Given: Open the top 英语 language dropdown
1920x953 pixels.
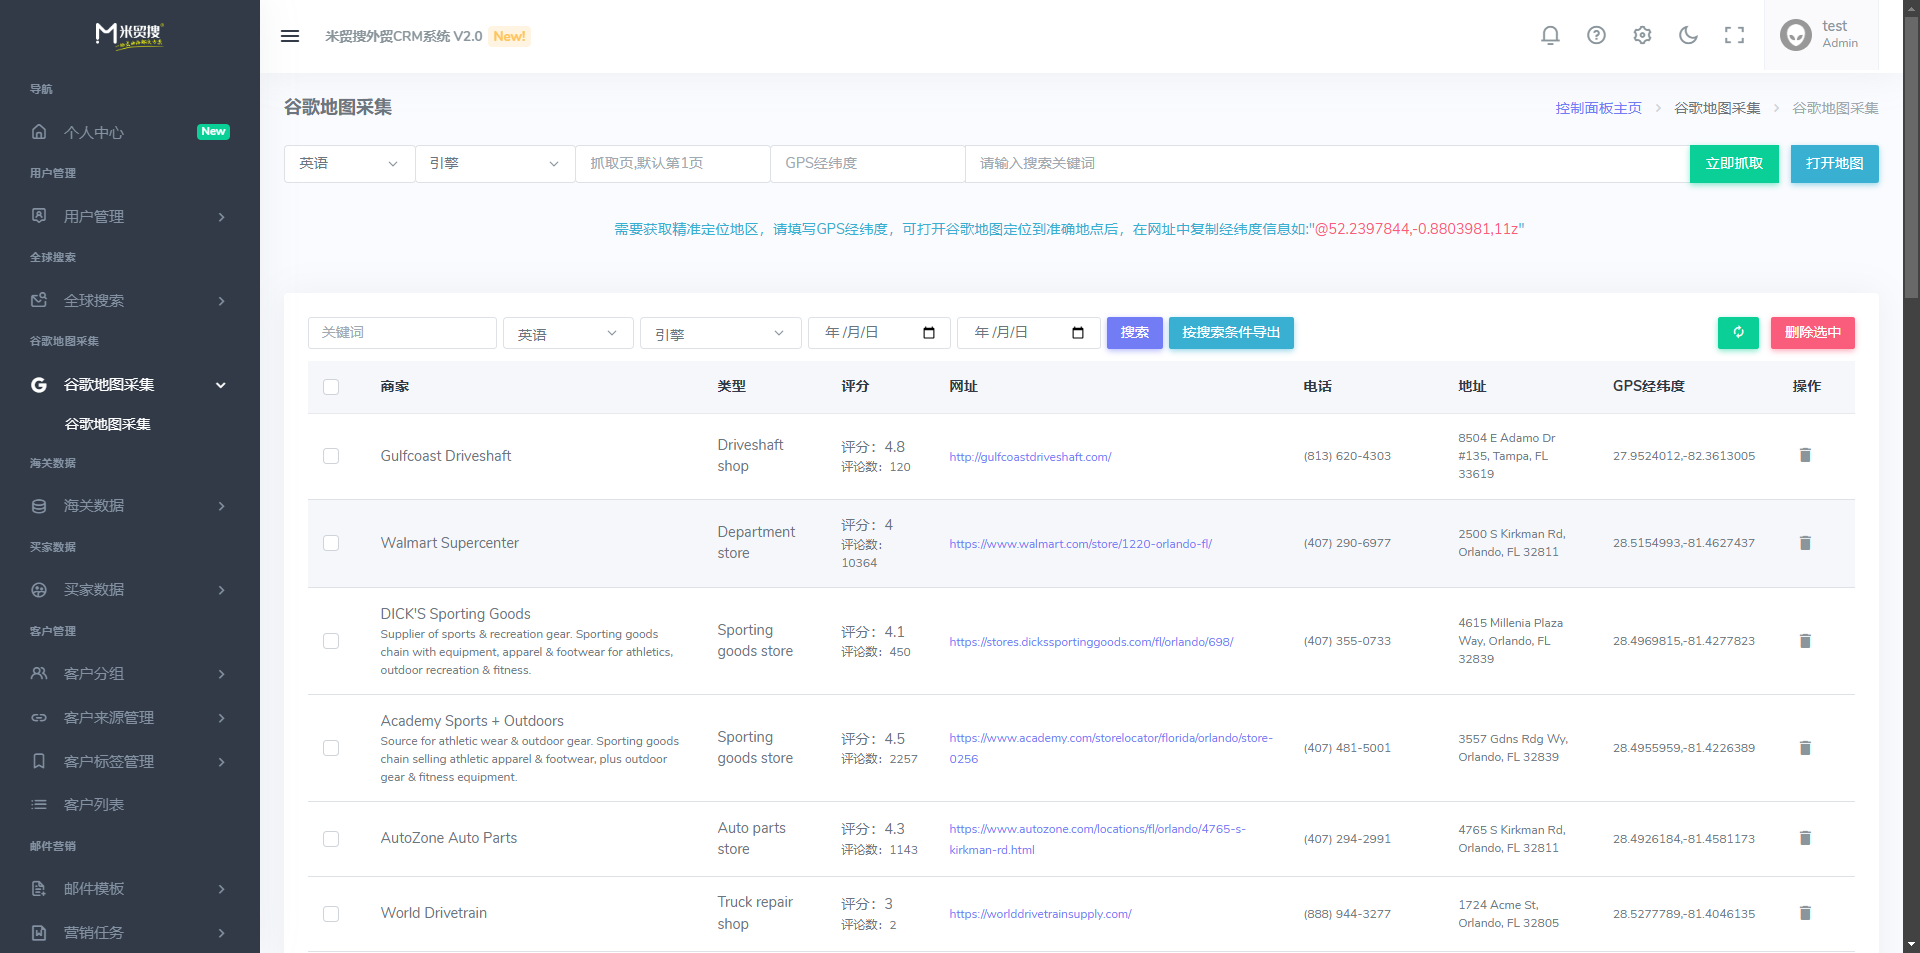Looking at the screenshot, I should click(x=349, y=164).
